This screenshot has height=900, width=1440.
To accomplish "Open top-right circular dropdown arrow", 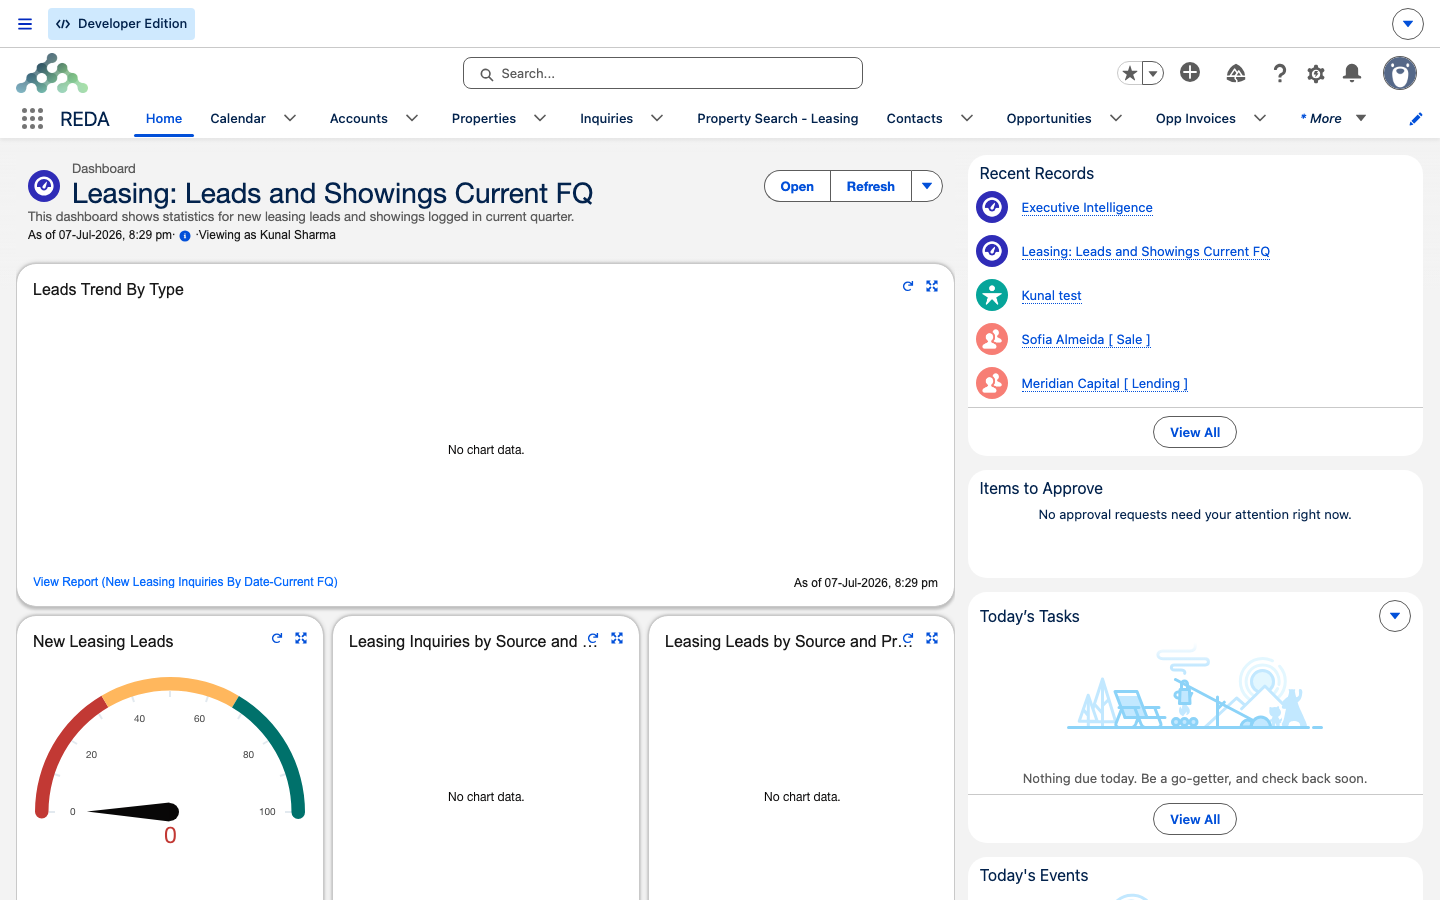I will [1407, 24].
